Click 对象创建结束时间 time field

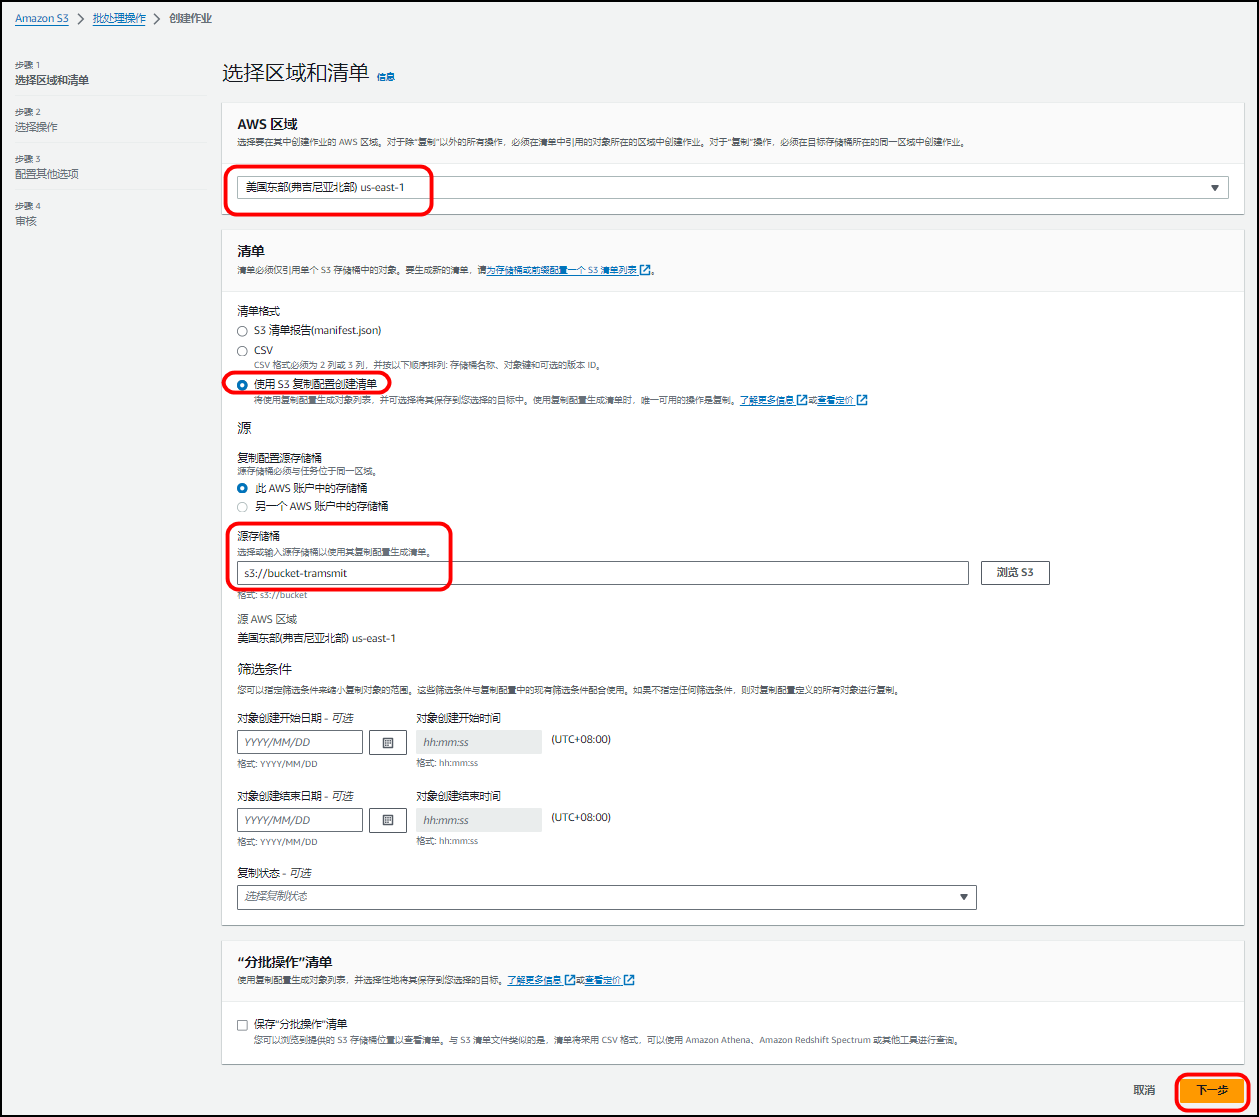479,820
